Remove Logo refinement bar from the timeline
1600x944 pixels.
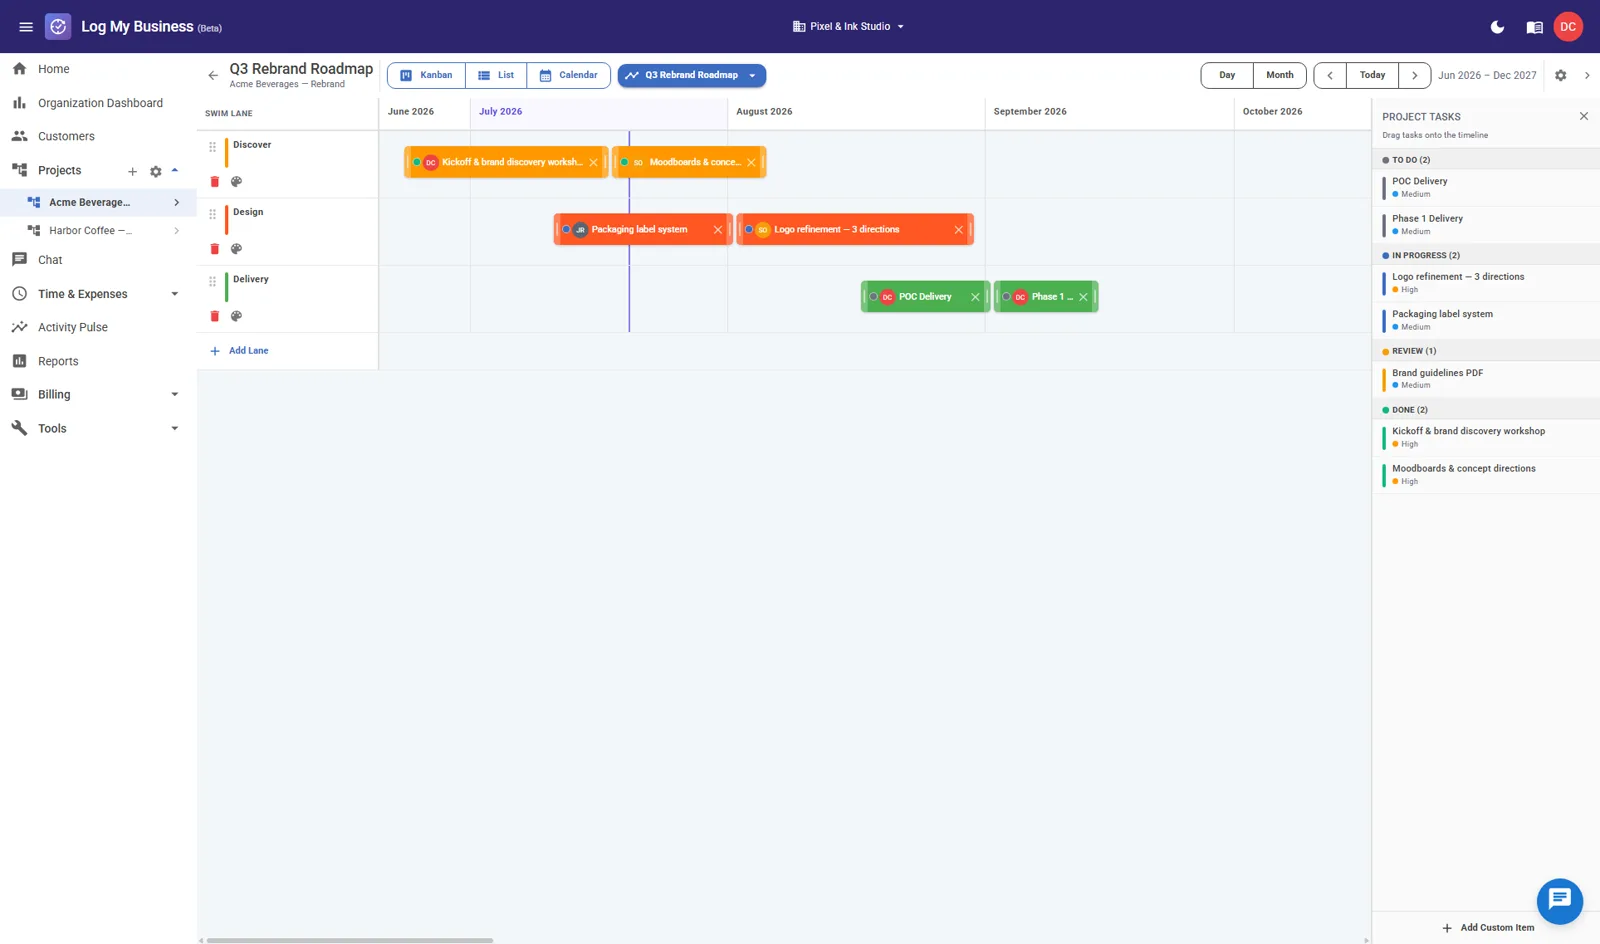958,230
